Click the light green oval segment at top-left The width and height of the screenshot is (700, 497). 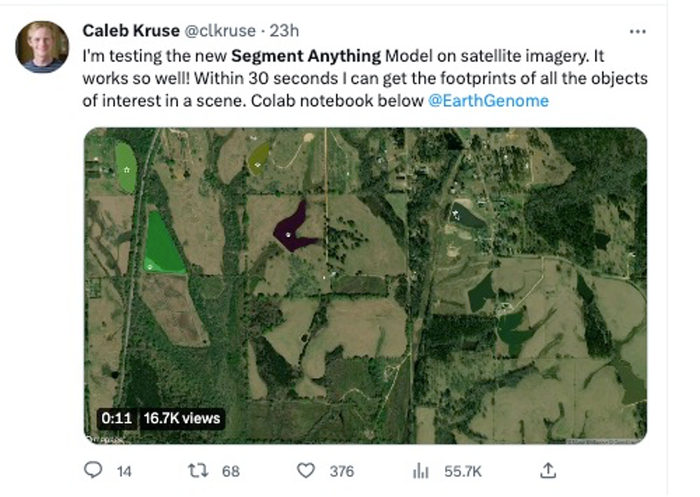(126, 166)
